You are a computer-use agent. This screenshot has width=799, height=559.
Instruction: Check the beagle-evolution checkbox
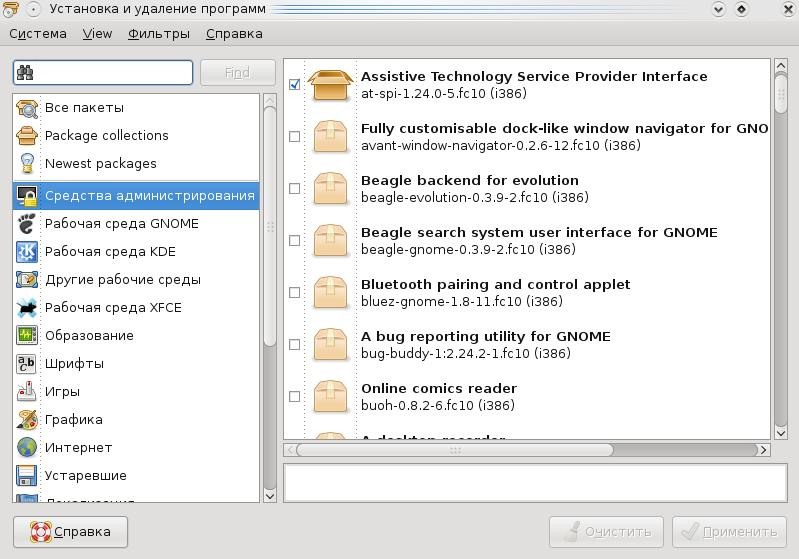(x=295, y=189)
